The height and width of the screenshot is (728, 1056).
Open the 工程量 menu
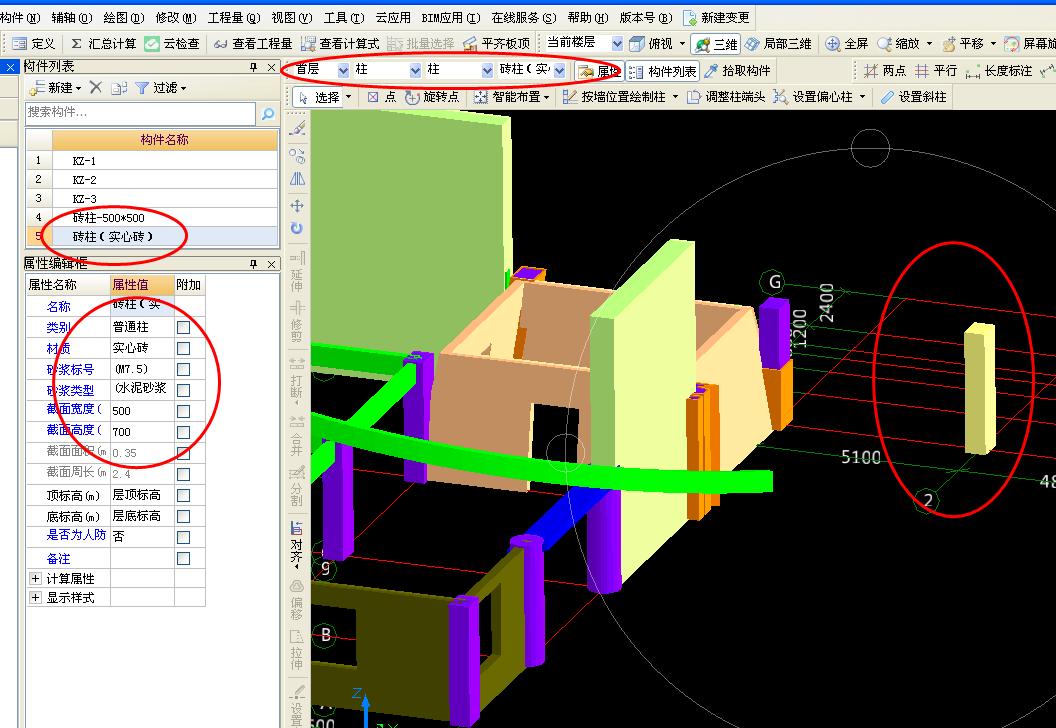pyautogui.click(x=234, y=18)
